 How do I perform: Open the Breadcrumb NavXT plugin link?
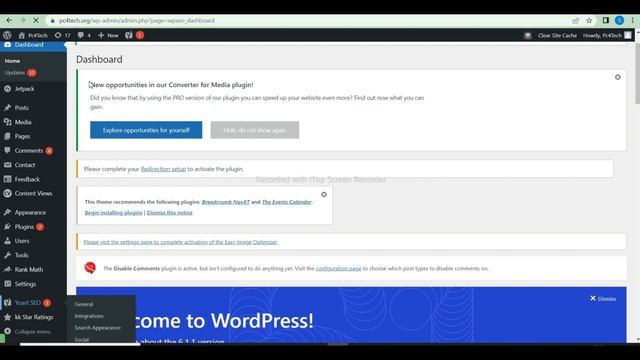226,202
